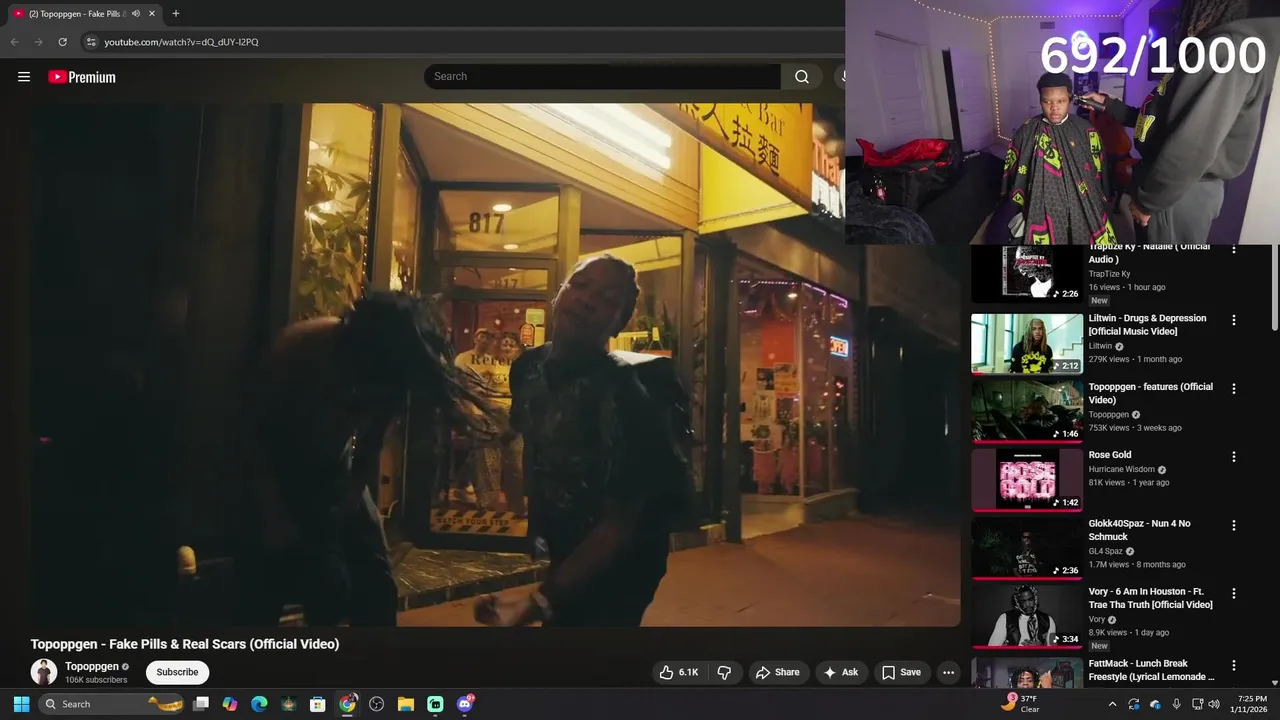1280x720 pixels.
Task: Open more actions ellipsis under video
Action: tap(948, 673)
